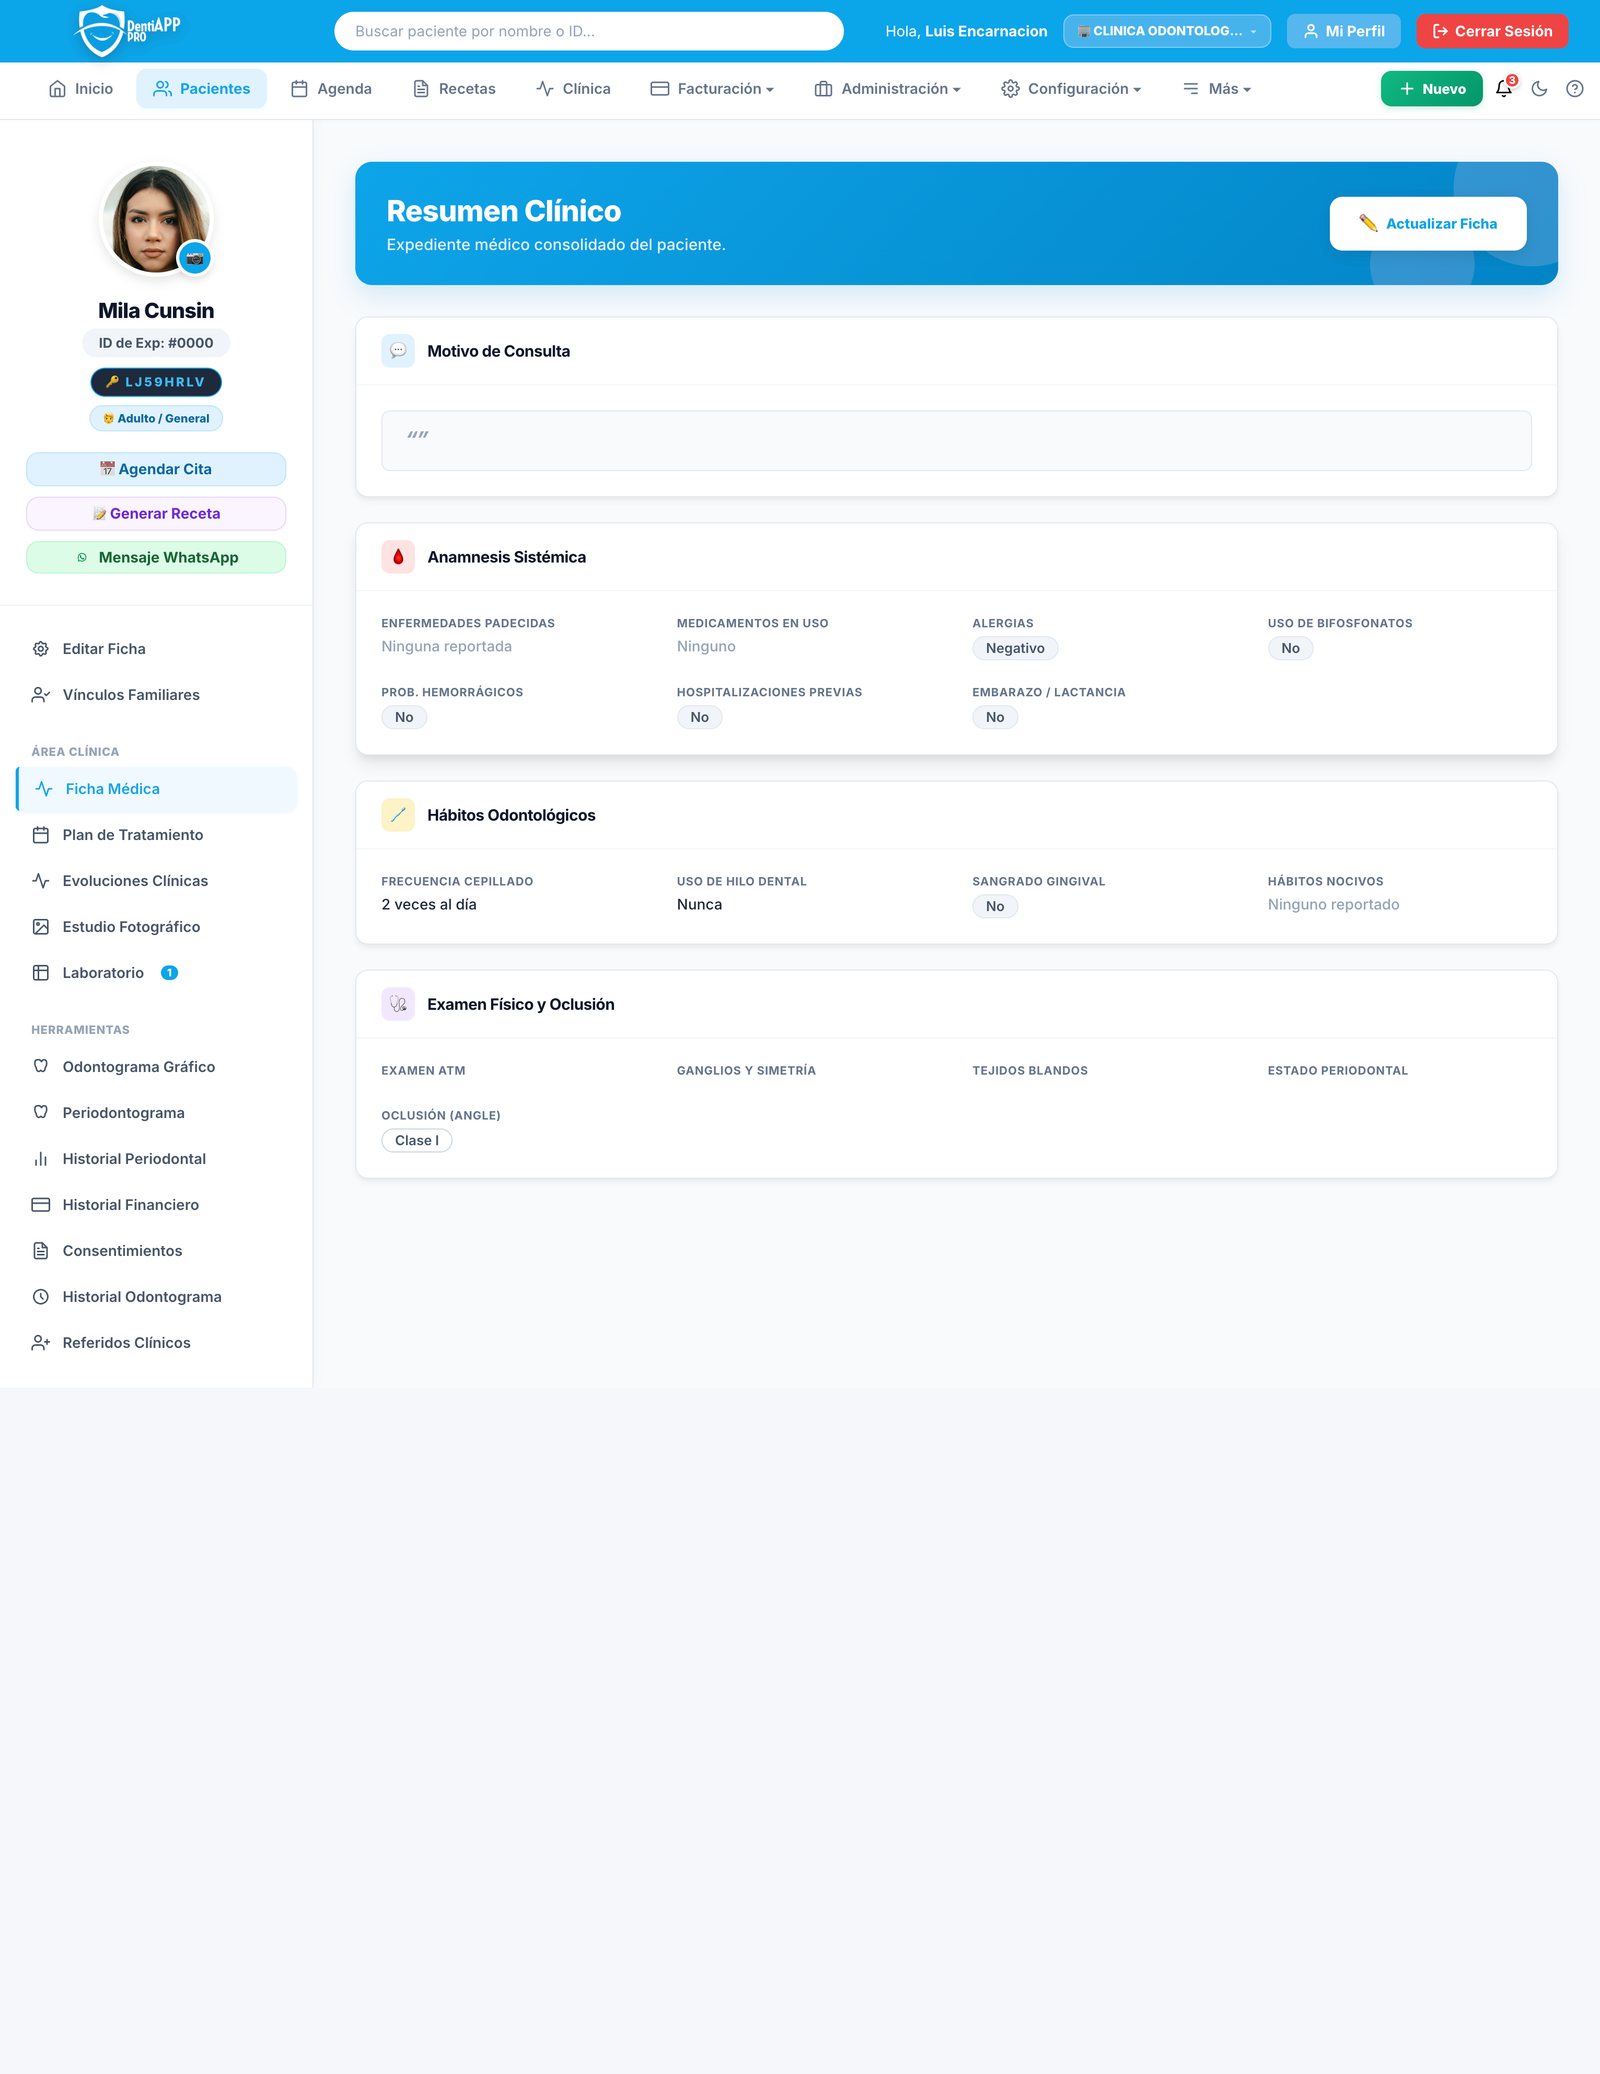Click the Hábitos Odontológicos toothbrush icon
This screenshot has width=1600, height=2074.
398,815
